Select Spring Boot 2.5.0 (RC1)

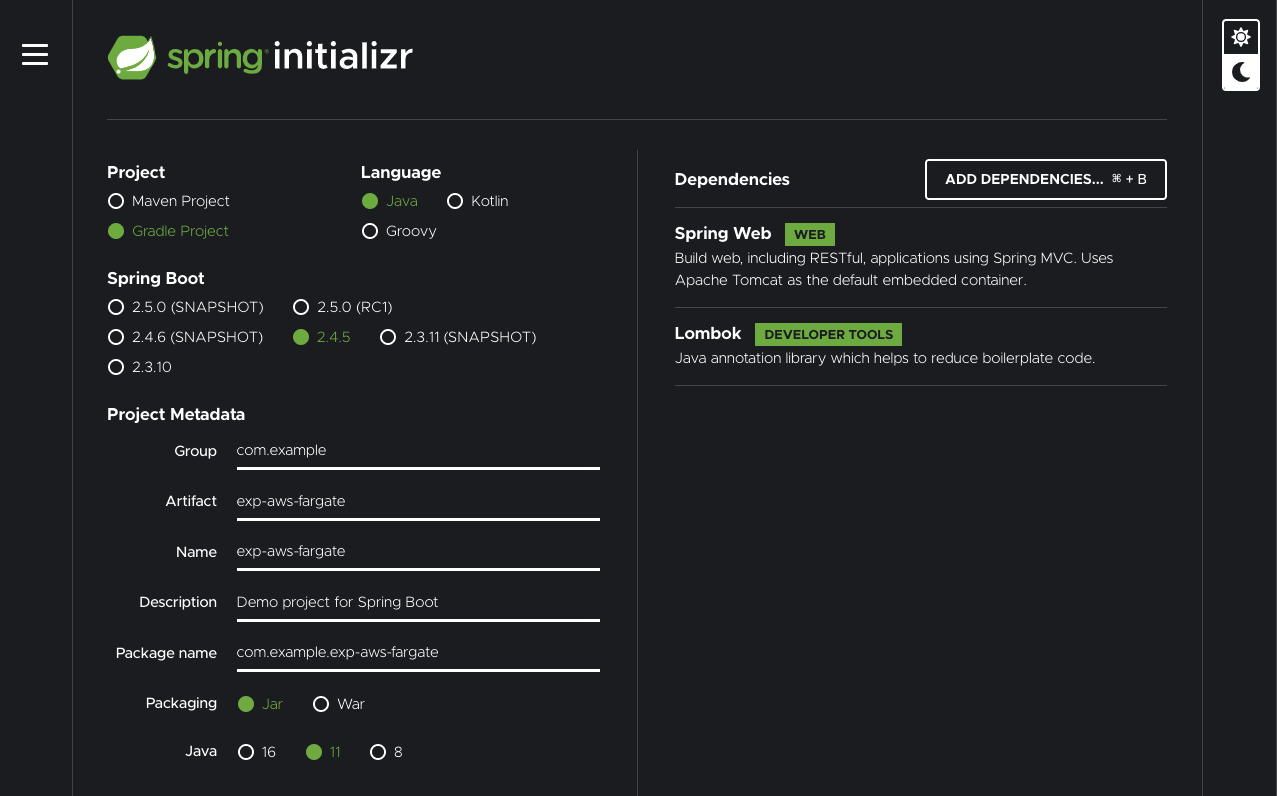coord(343,307)
